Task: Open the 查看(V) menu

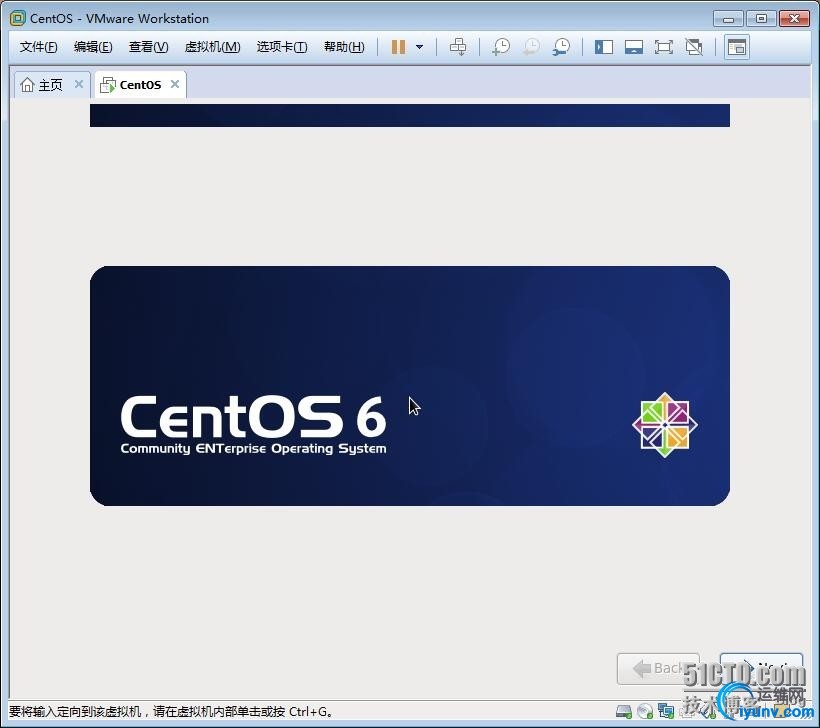Action: 148,47
